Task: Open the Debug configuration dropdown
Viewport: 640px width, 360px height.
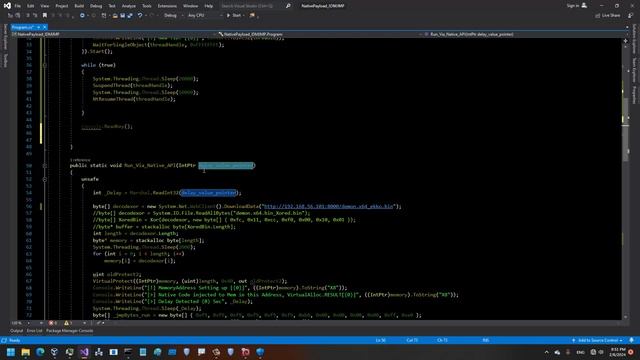Action: [173, 16]
